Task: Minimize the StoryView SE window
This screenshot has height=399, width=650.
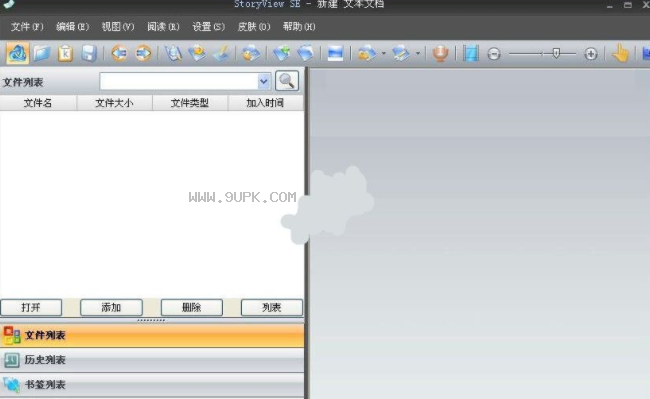Action: pos(609,5)
